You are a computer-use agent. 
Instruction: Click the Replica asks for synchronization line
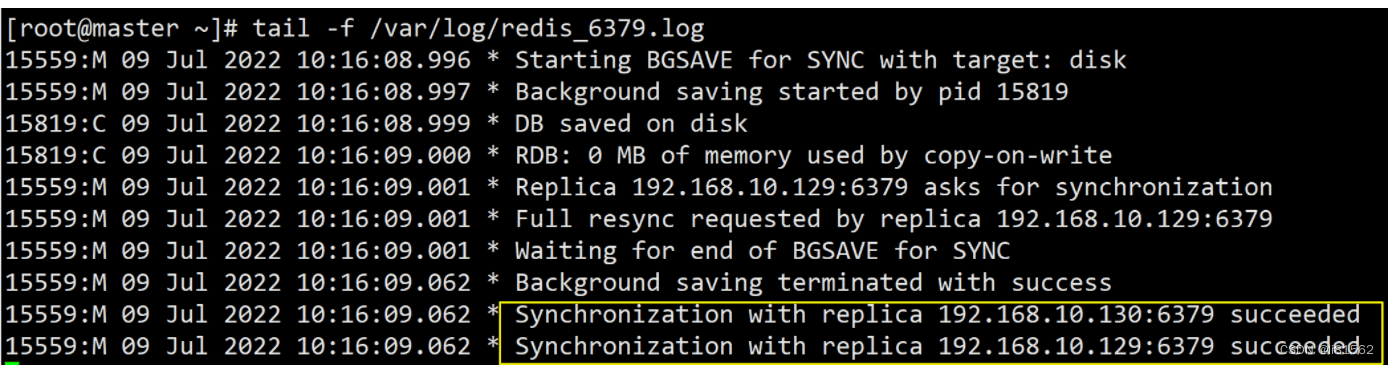639,187
